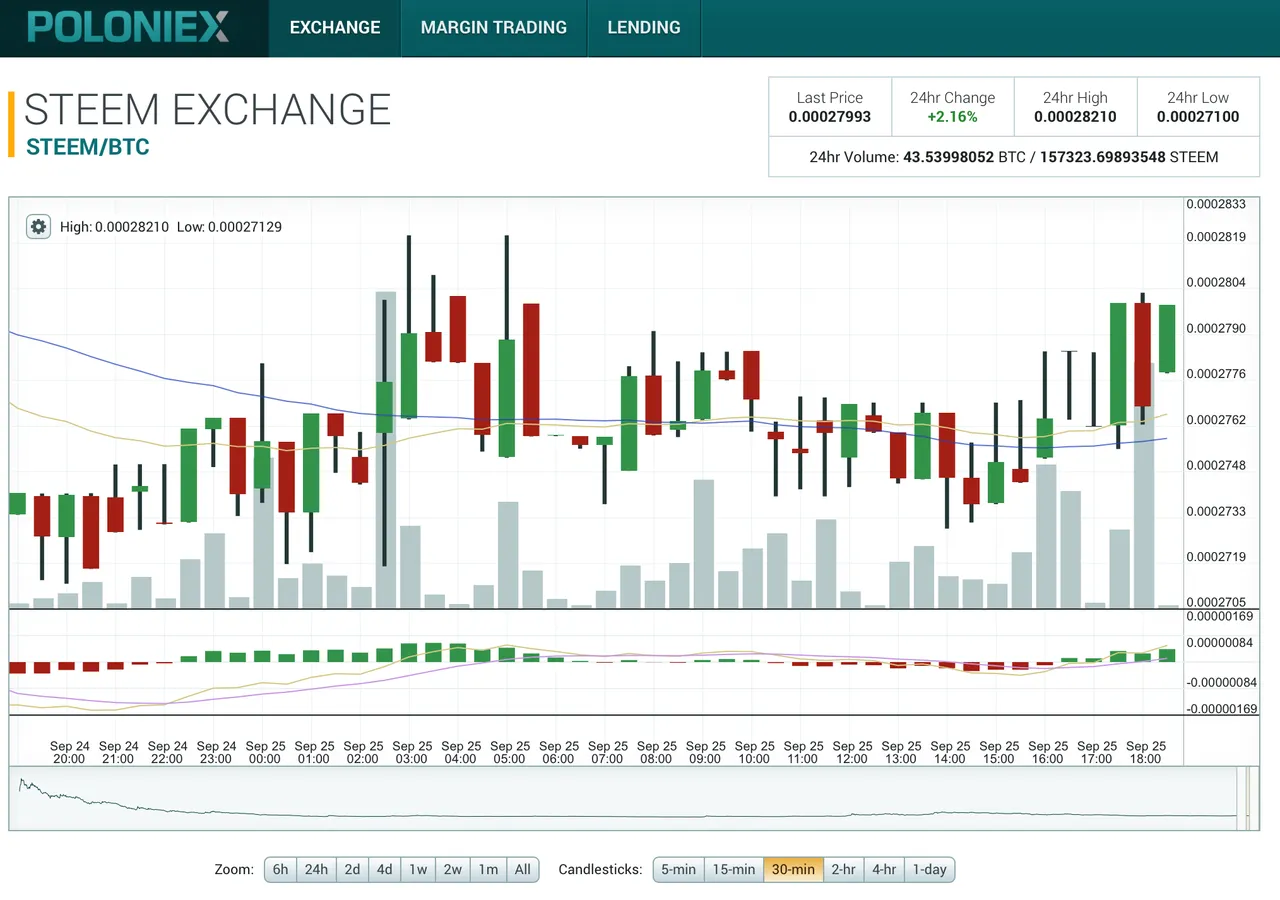
Task: Select 15-min candlesticks
Action: click(x=734, y=869)
